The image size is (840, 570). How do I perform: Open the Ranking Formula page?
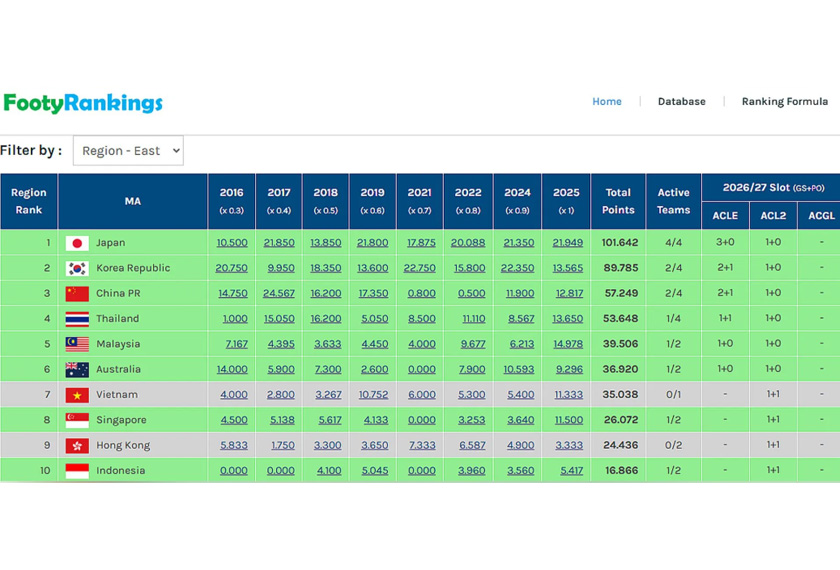[784, 102]
